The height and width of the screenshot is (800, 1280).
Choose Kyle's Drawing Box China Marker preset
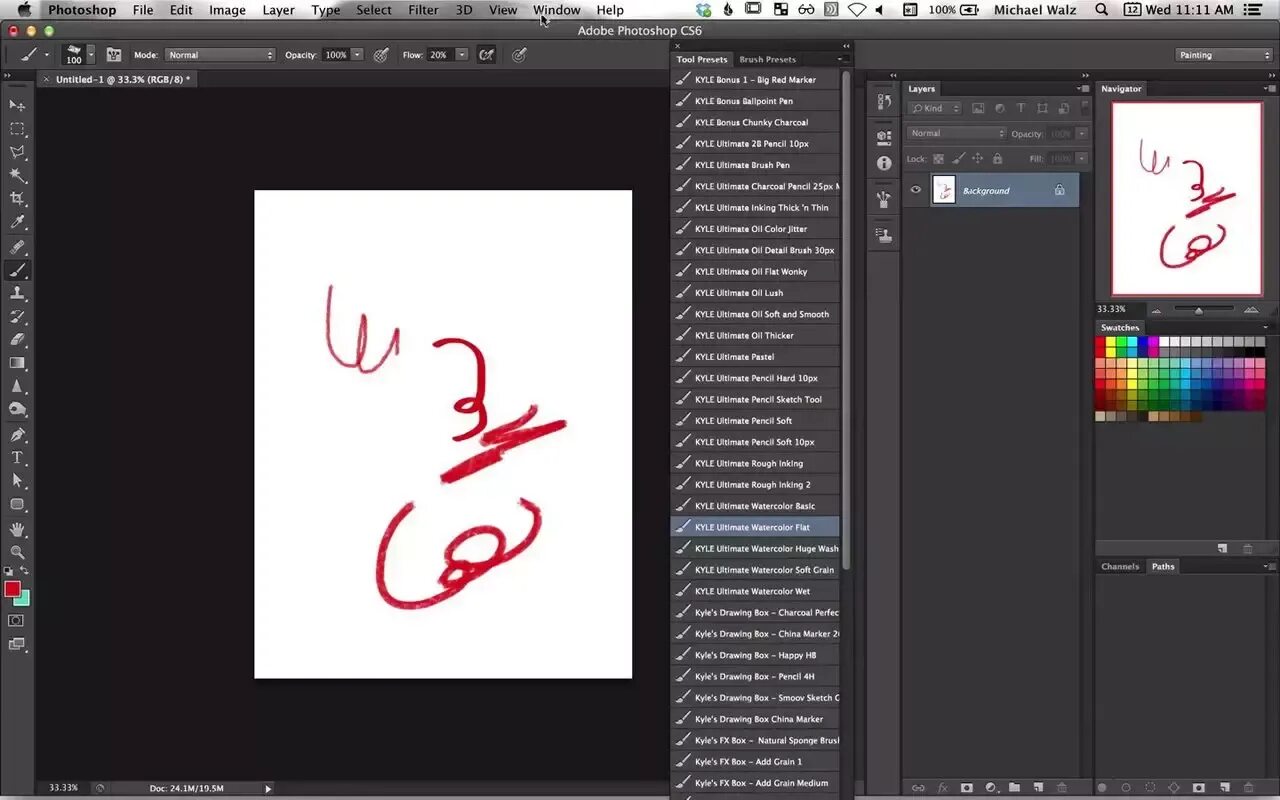(755, 719)
